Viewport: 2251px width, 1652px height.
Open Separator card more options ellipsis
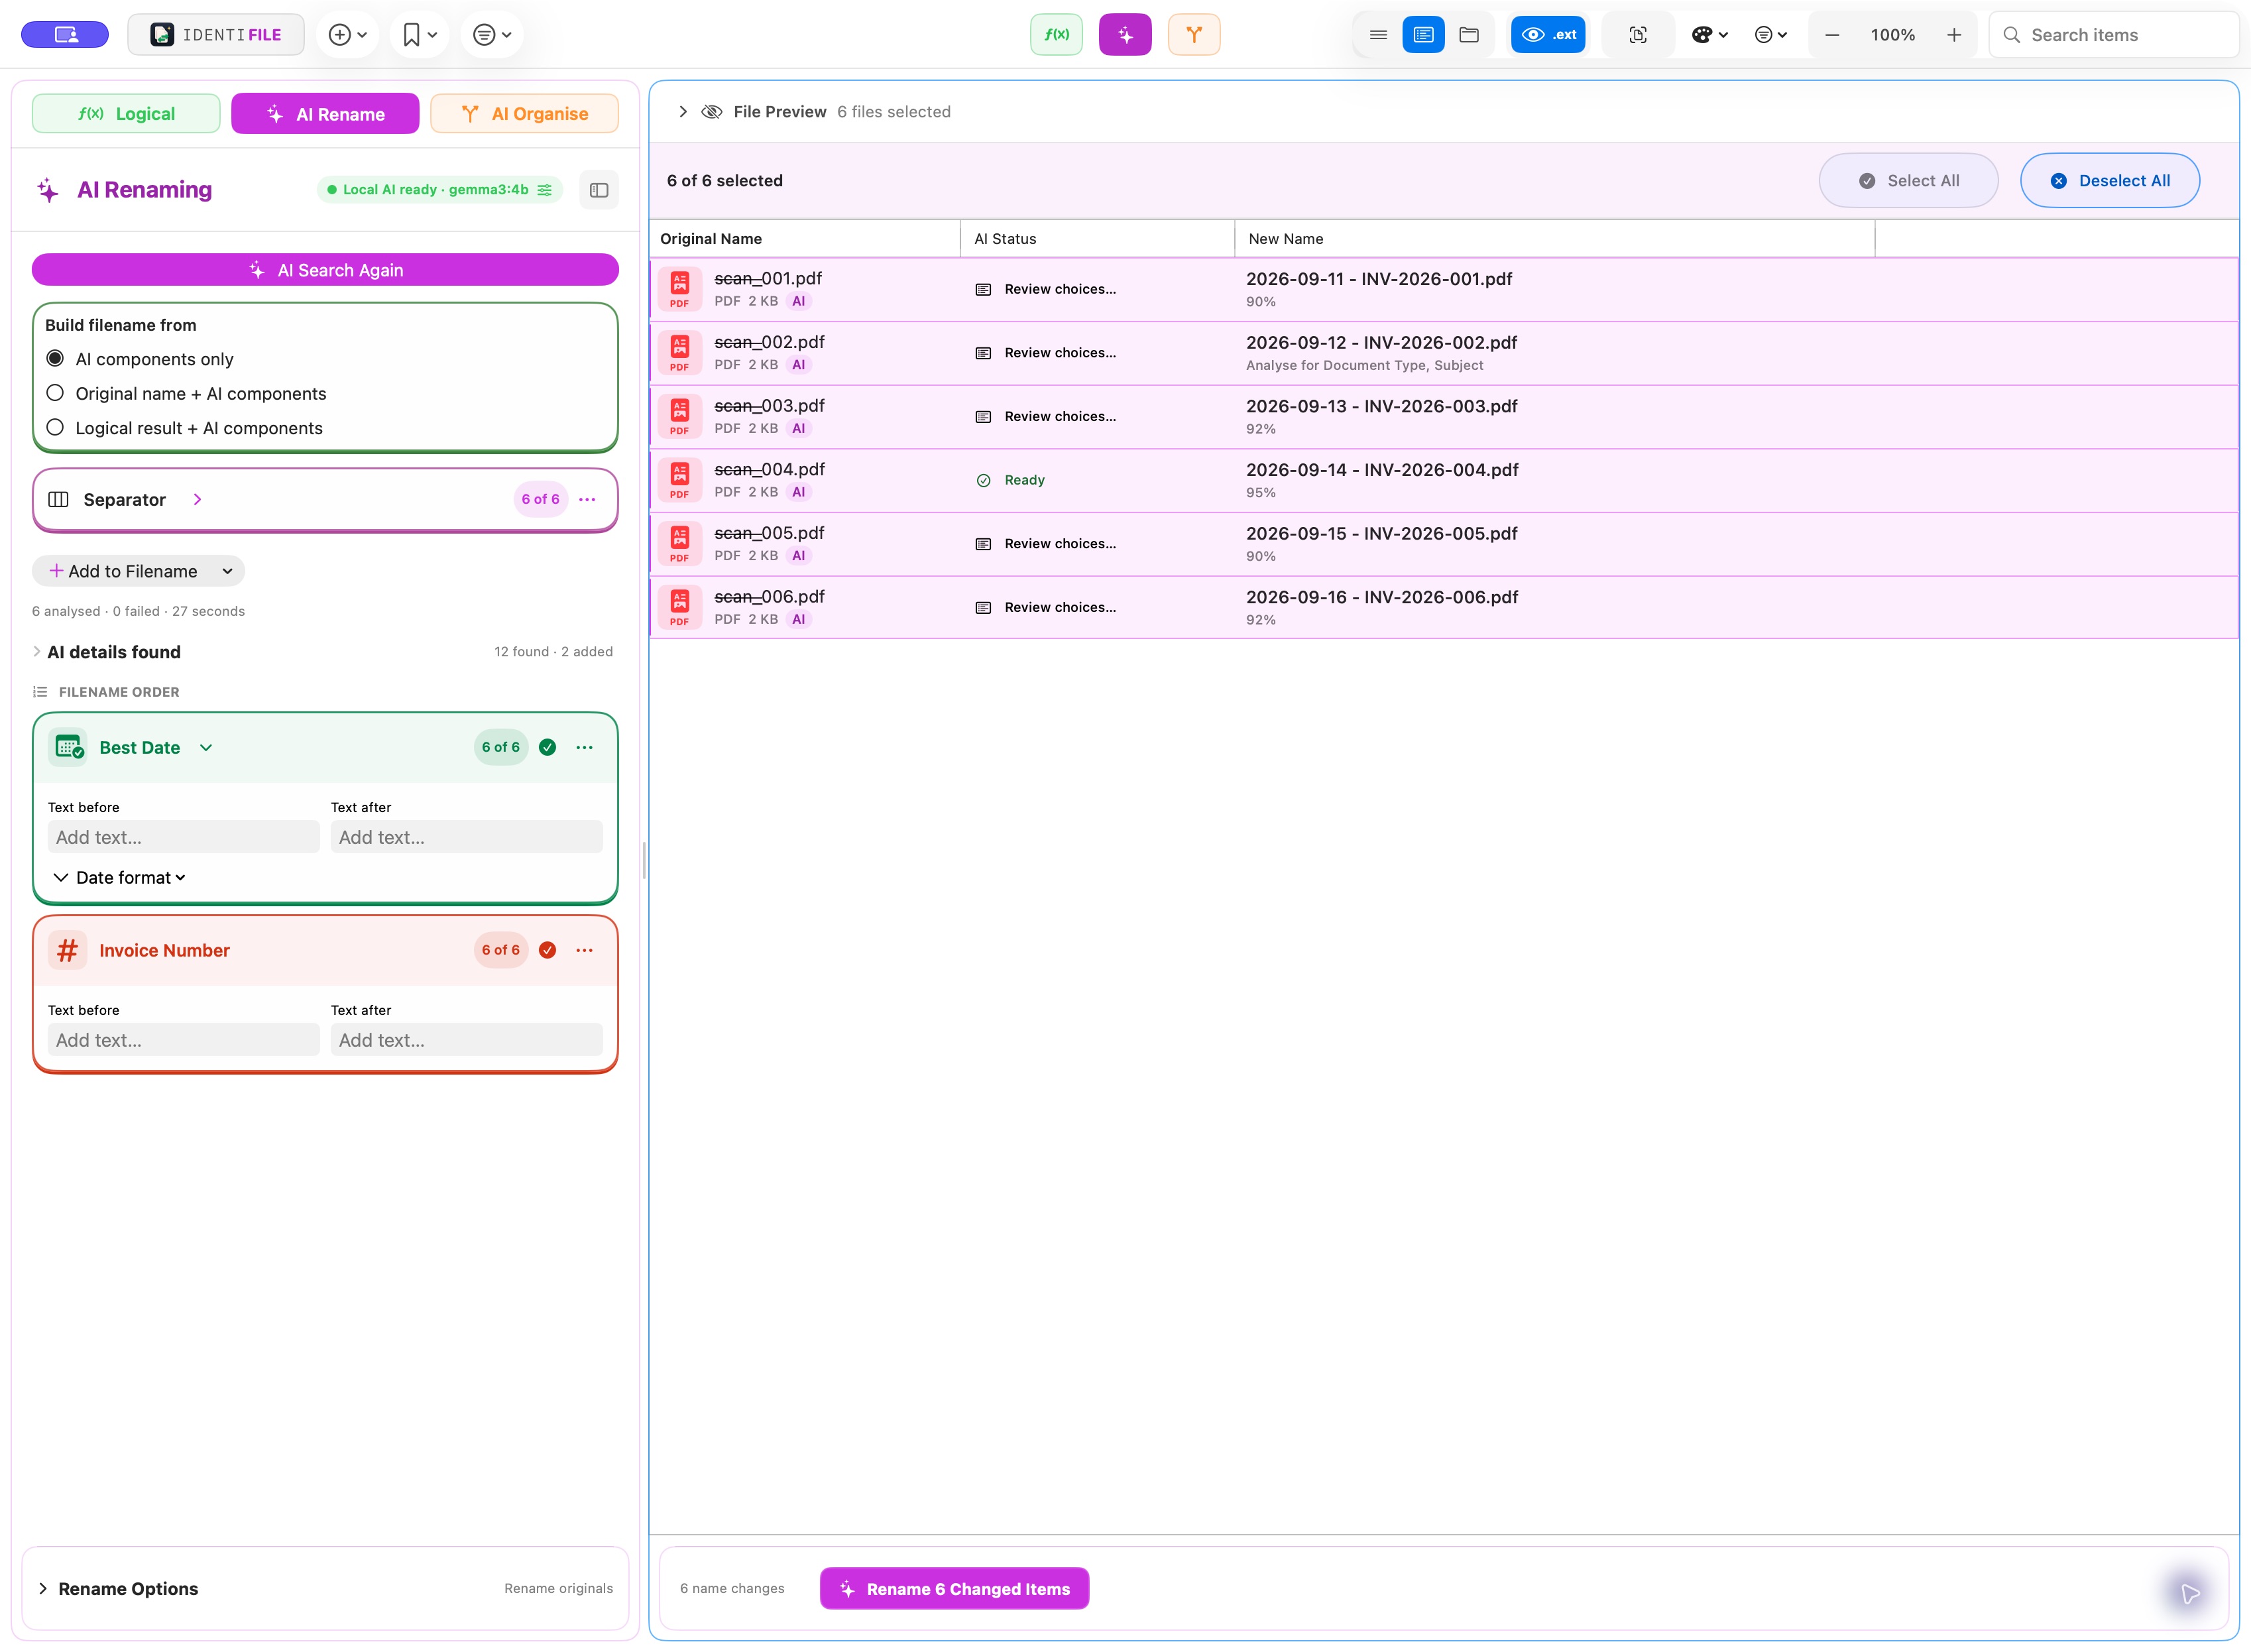[x=587, y=499]
